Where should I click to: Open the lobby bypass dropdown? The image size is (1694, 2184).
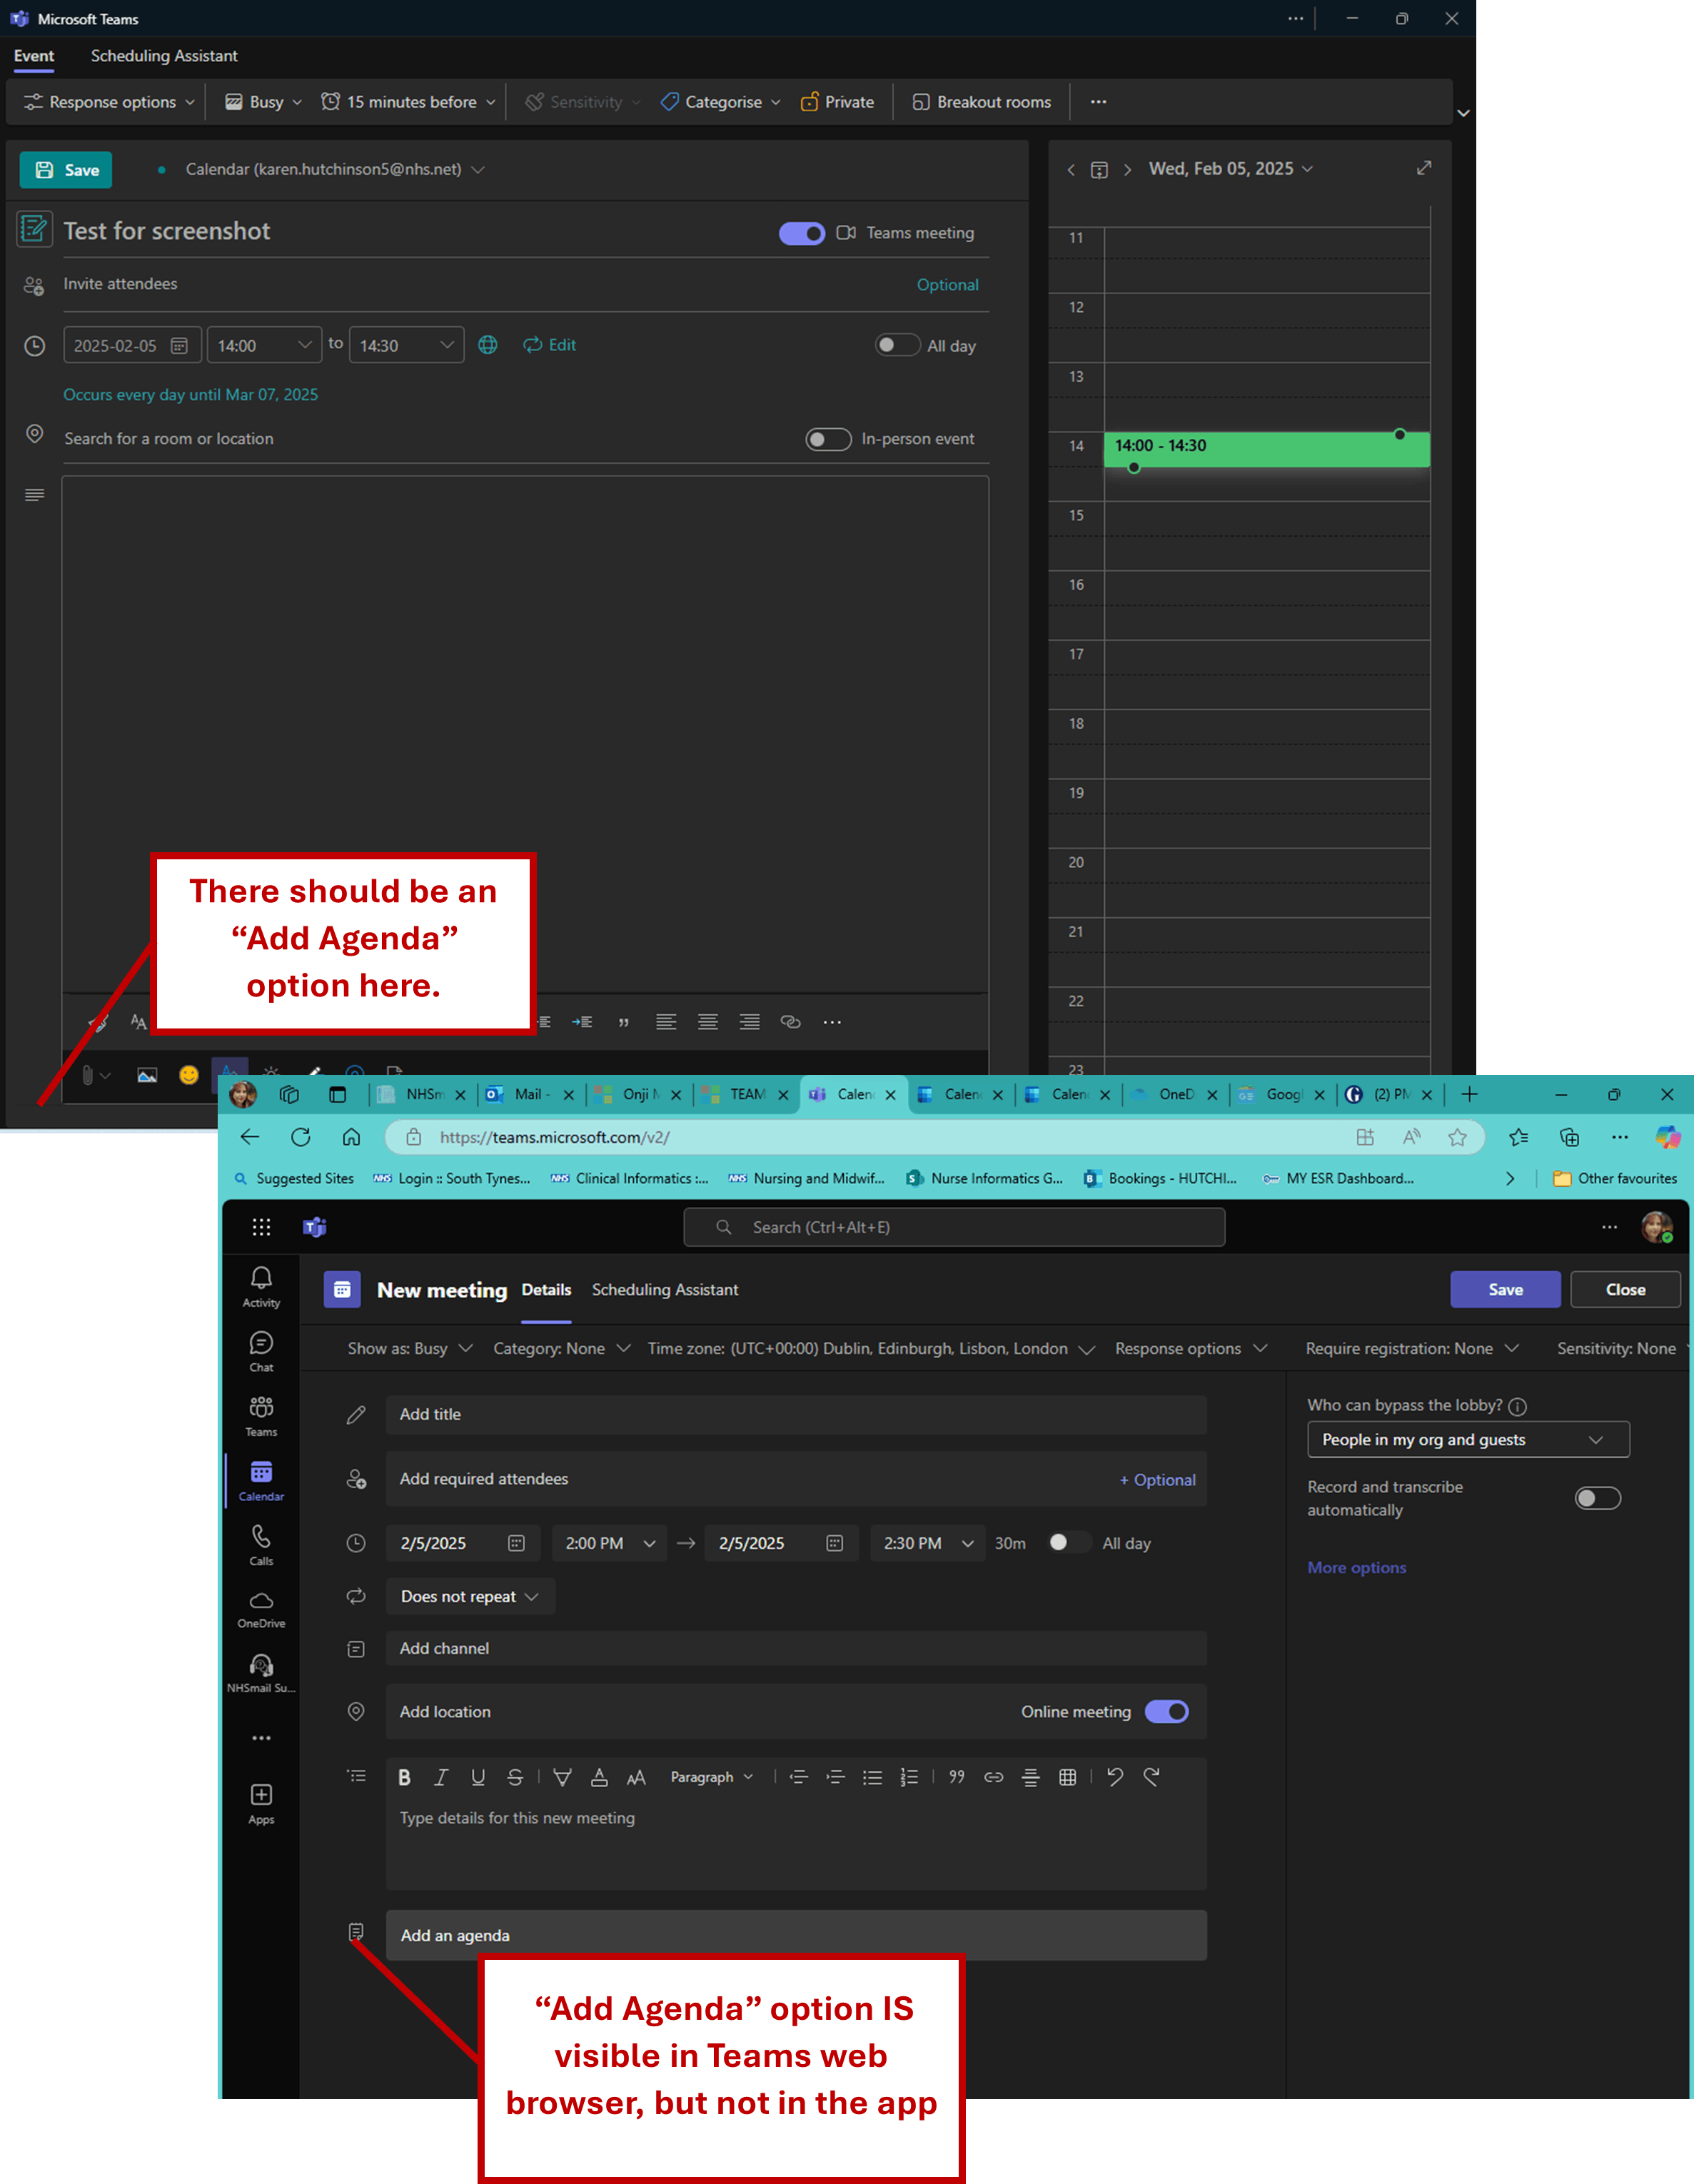click(1467, 1439)
